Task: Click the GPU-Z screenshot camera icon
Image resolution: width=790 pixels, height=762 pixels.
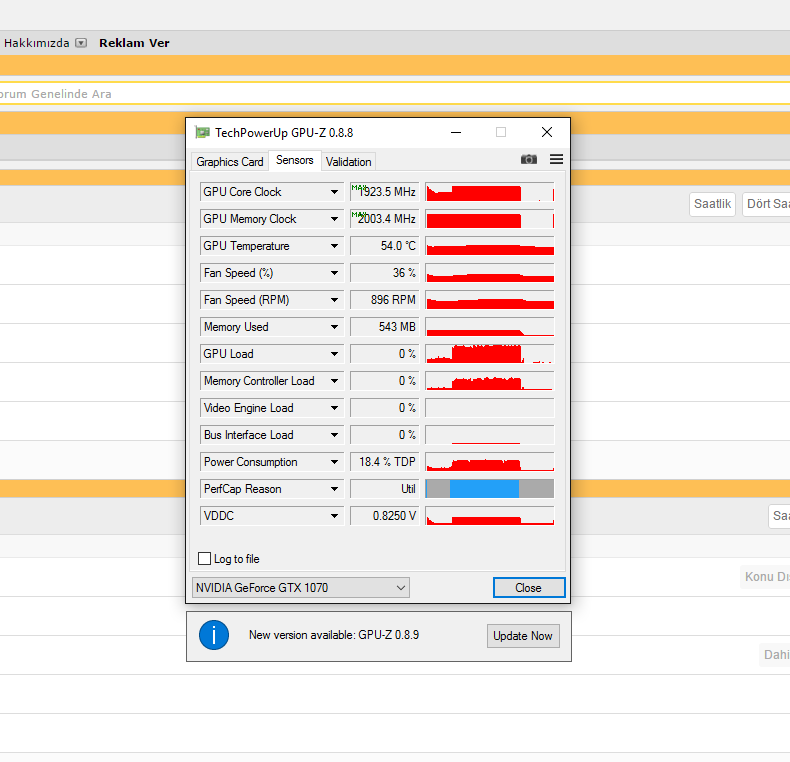Action: tap(529, 159)
